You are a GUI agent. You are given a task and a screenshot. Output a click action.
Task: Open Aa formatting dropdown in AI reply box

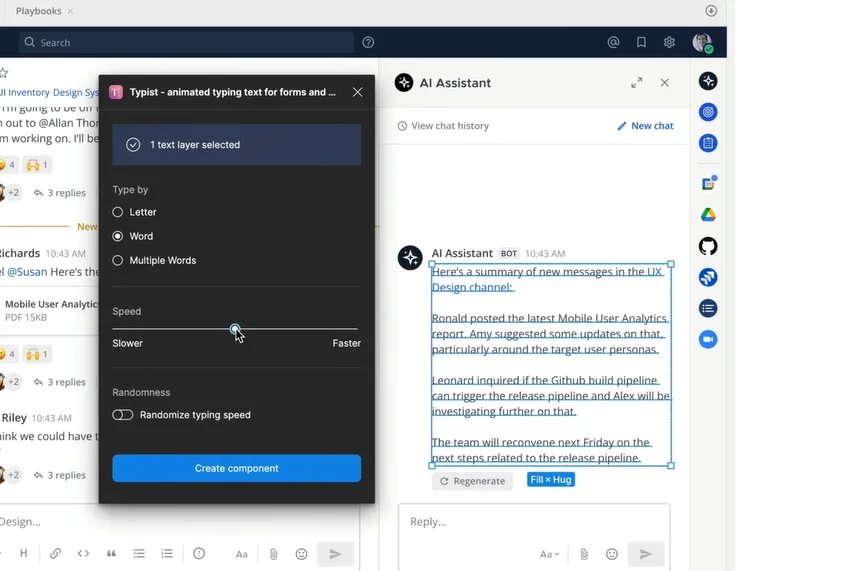pos(549,554)
